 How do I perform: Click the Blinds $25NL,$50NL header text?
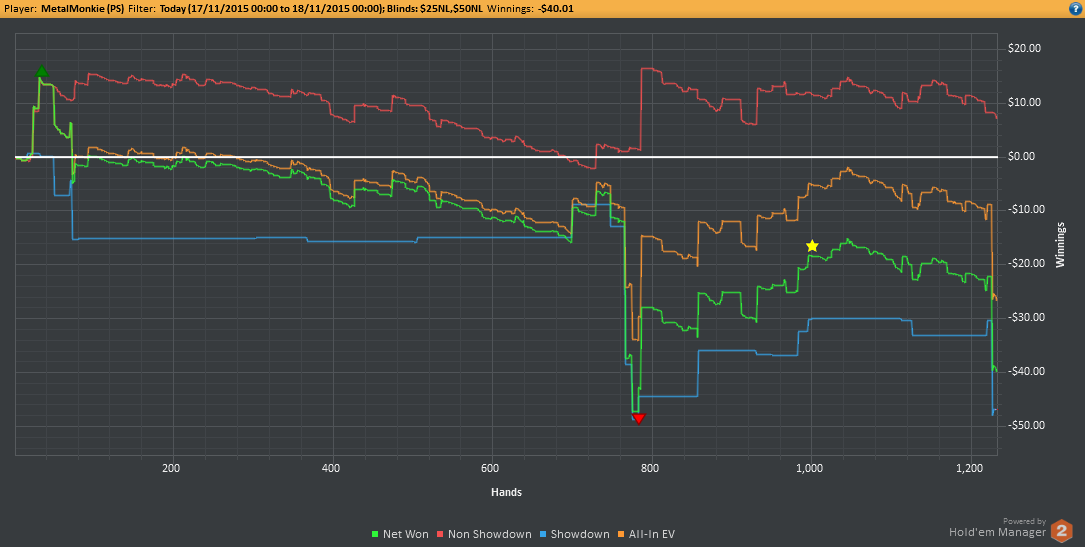point(437,9)
